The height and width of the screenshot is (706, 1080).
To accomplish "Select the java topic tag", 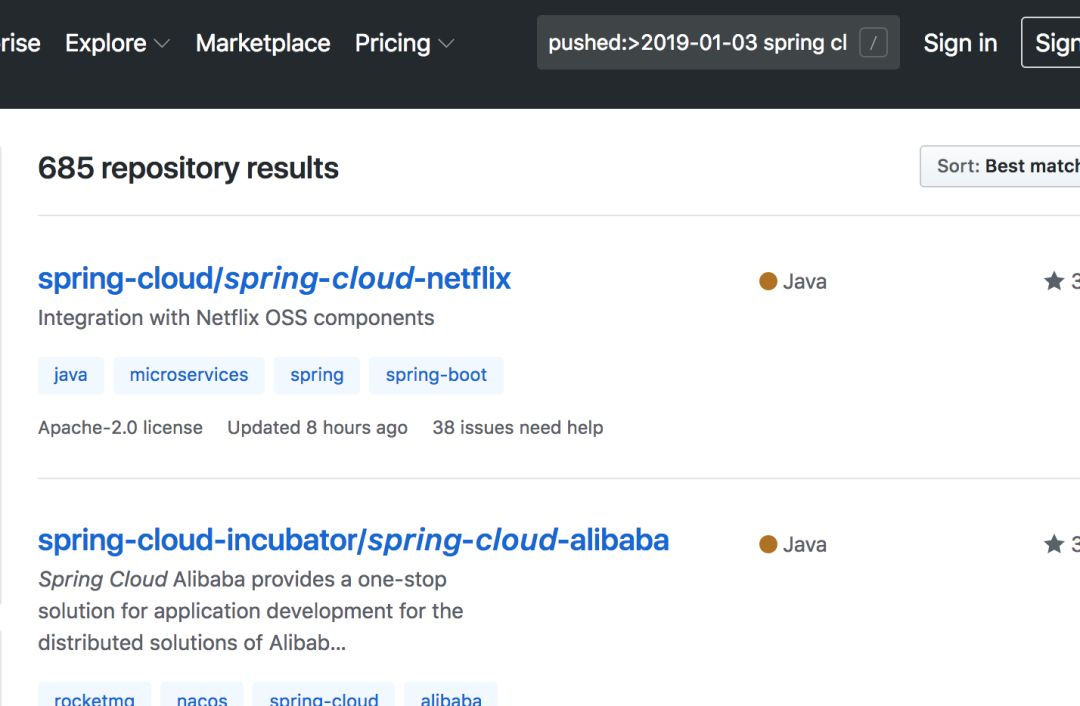I will (70, 375).
